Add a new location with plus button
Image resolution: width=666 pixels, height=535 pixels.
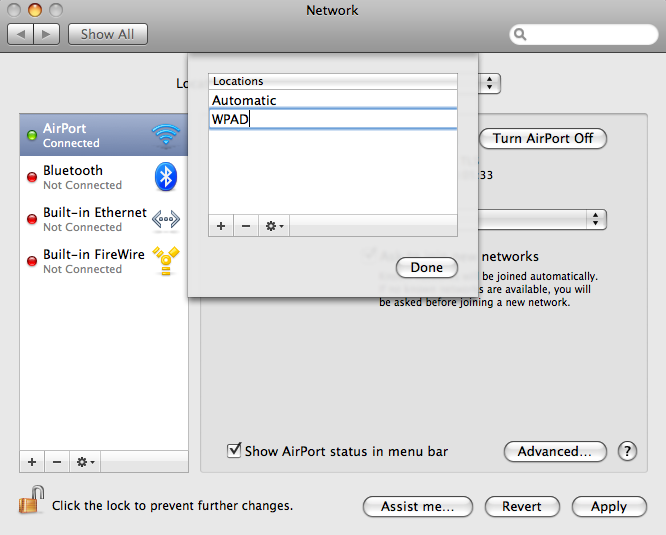(x=221, y=225)
